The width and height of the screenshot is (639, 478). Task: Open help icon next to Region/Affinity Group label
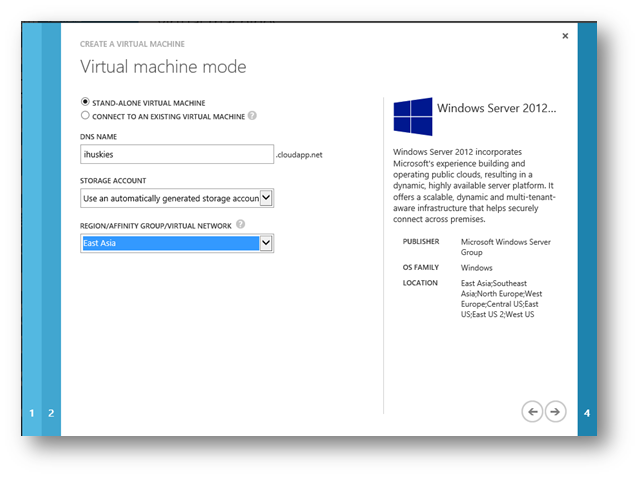pos(241,224)
